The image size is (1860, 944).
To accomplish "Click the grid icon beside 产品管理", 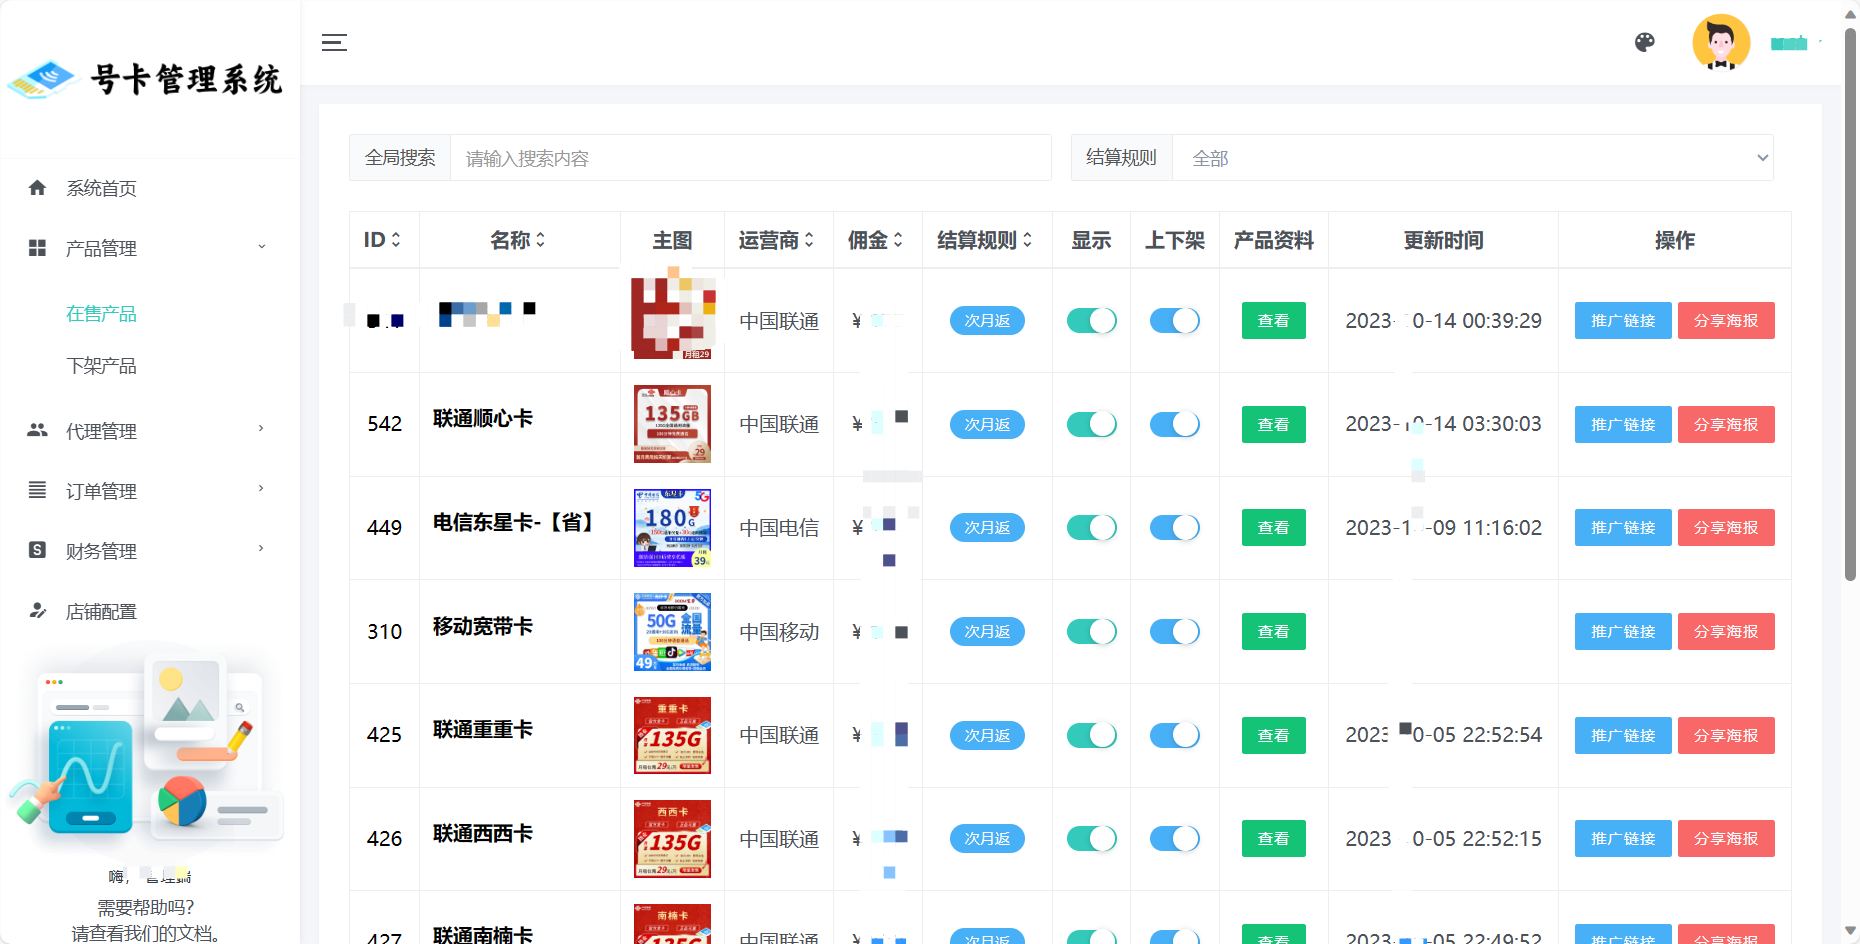I will click(37, 248).
